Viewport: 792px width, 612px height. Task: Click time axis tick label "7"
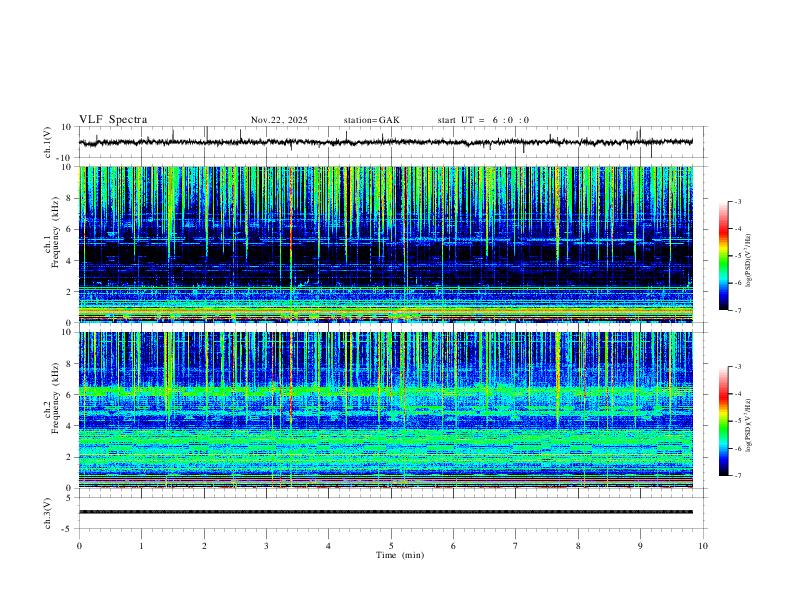pos(516,546)
